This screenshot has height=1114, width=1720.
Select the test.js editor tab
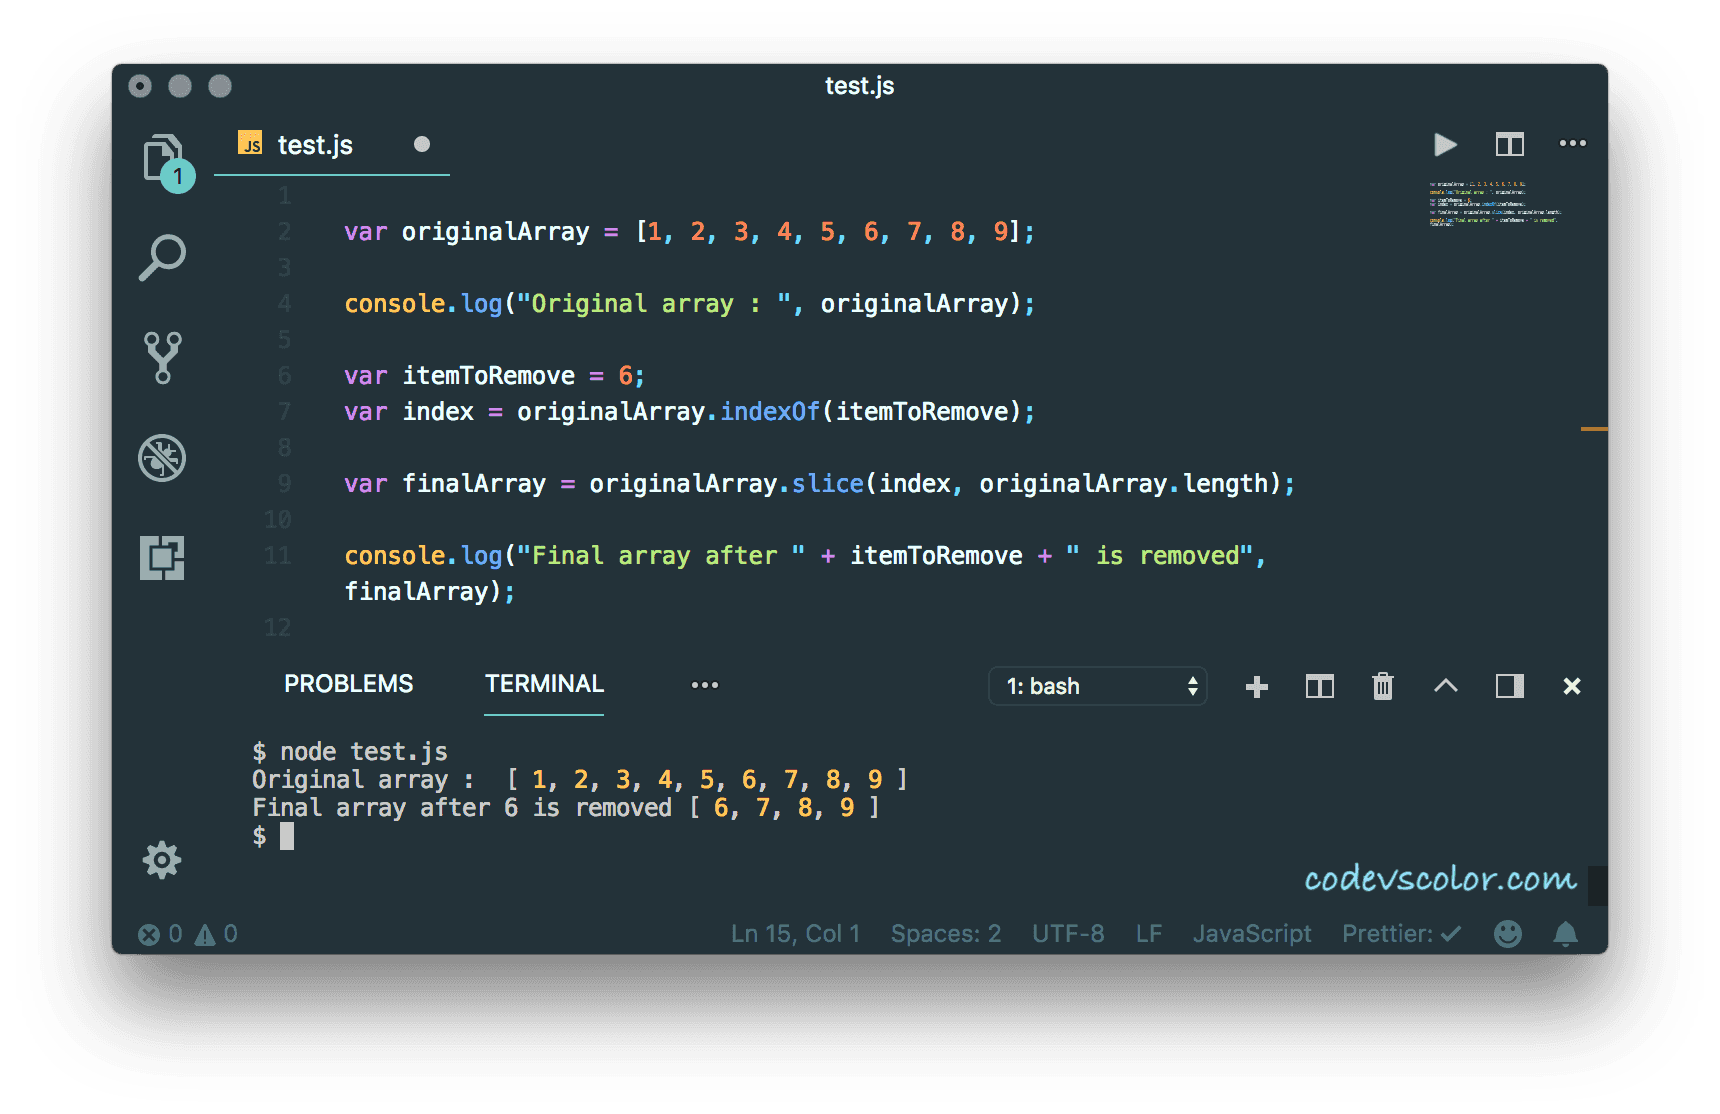pyautogui.click(x=314, y=145)
